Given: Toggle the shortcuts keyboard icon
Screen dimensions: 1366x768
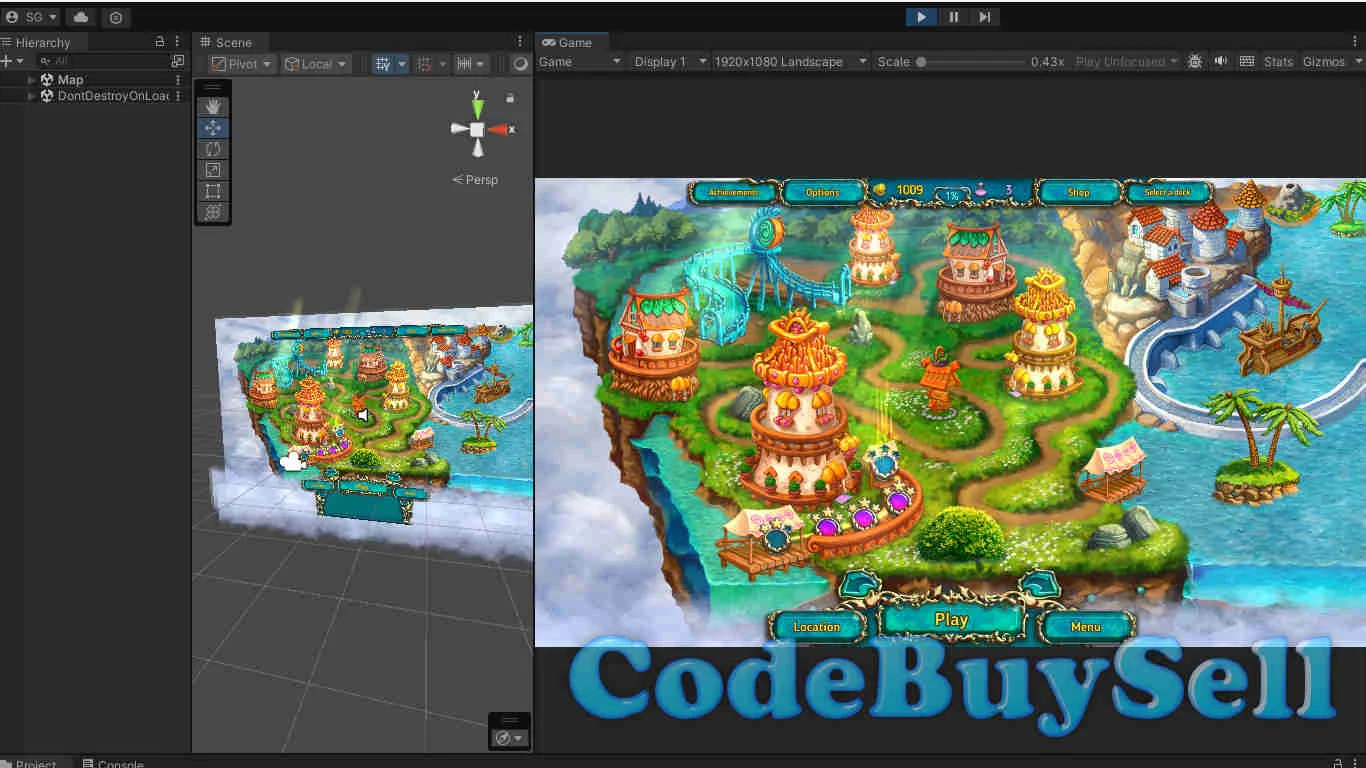Looking at the screenshot, I should (x=1247, y=62).
